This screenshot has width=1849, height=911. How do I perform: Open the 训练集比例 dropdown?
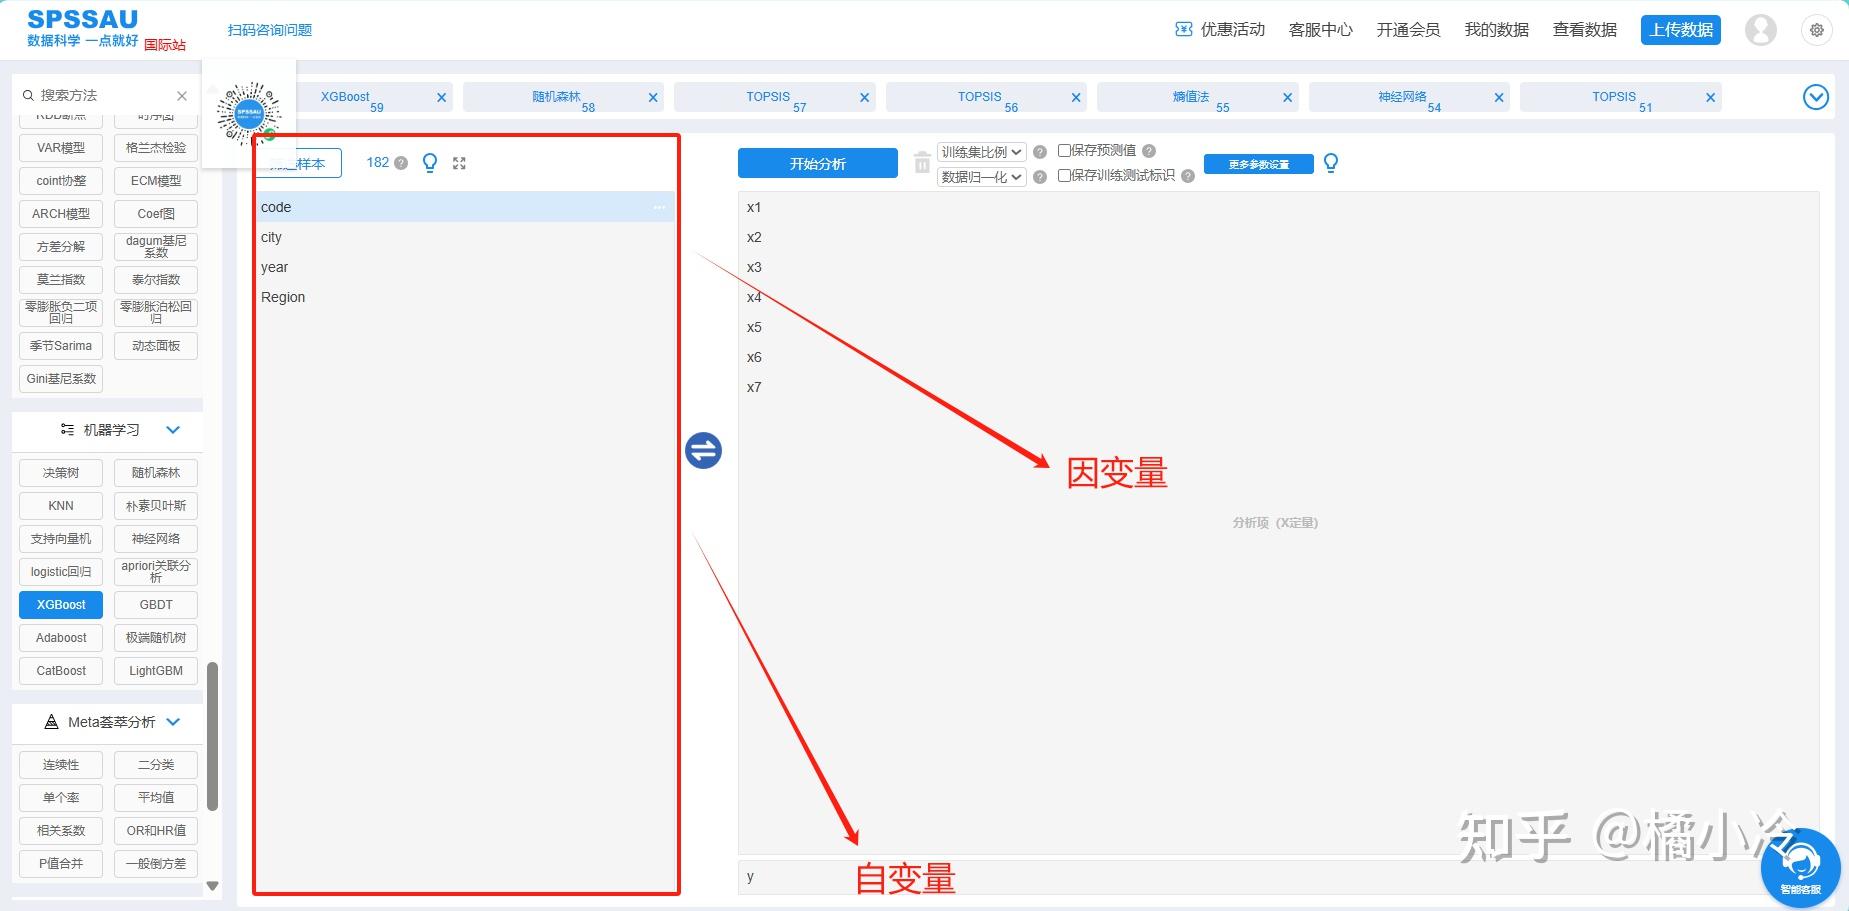981,151
